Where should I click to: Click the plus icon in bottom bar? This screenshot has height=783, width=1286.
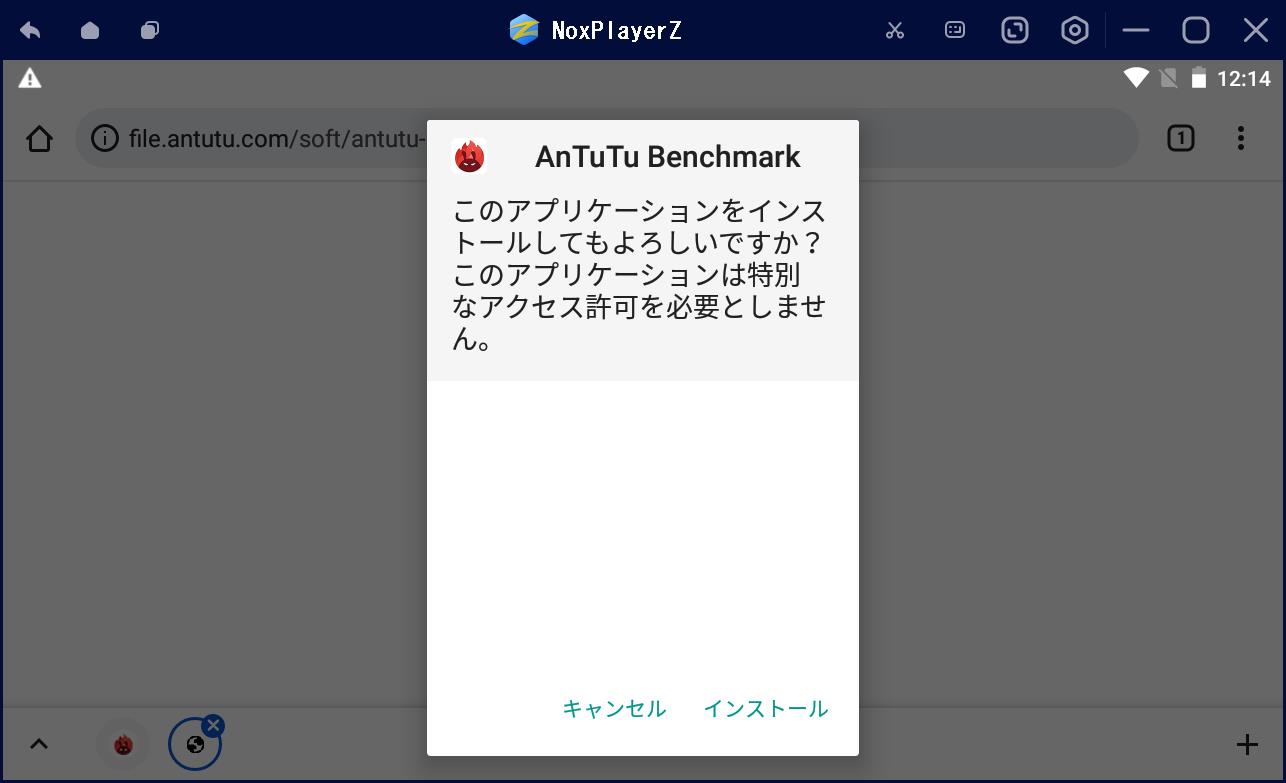1247,743
